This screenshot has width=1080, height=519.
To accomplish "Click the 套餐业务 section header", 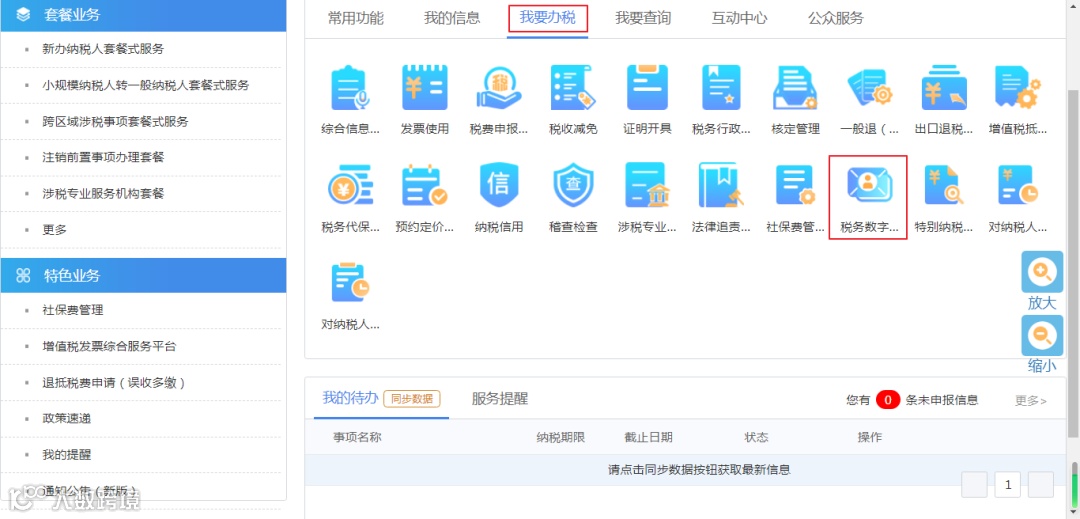I will coord(143,15).
